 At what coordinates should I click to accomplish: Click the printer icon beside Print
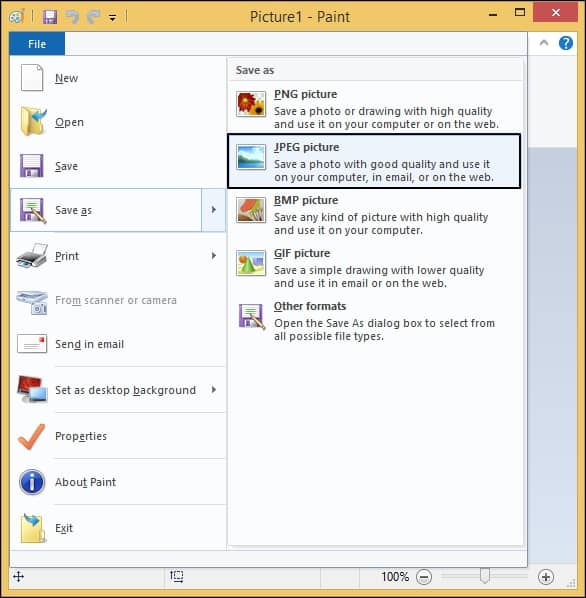pos(32,256)
